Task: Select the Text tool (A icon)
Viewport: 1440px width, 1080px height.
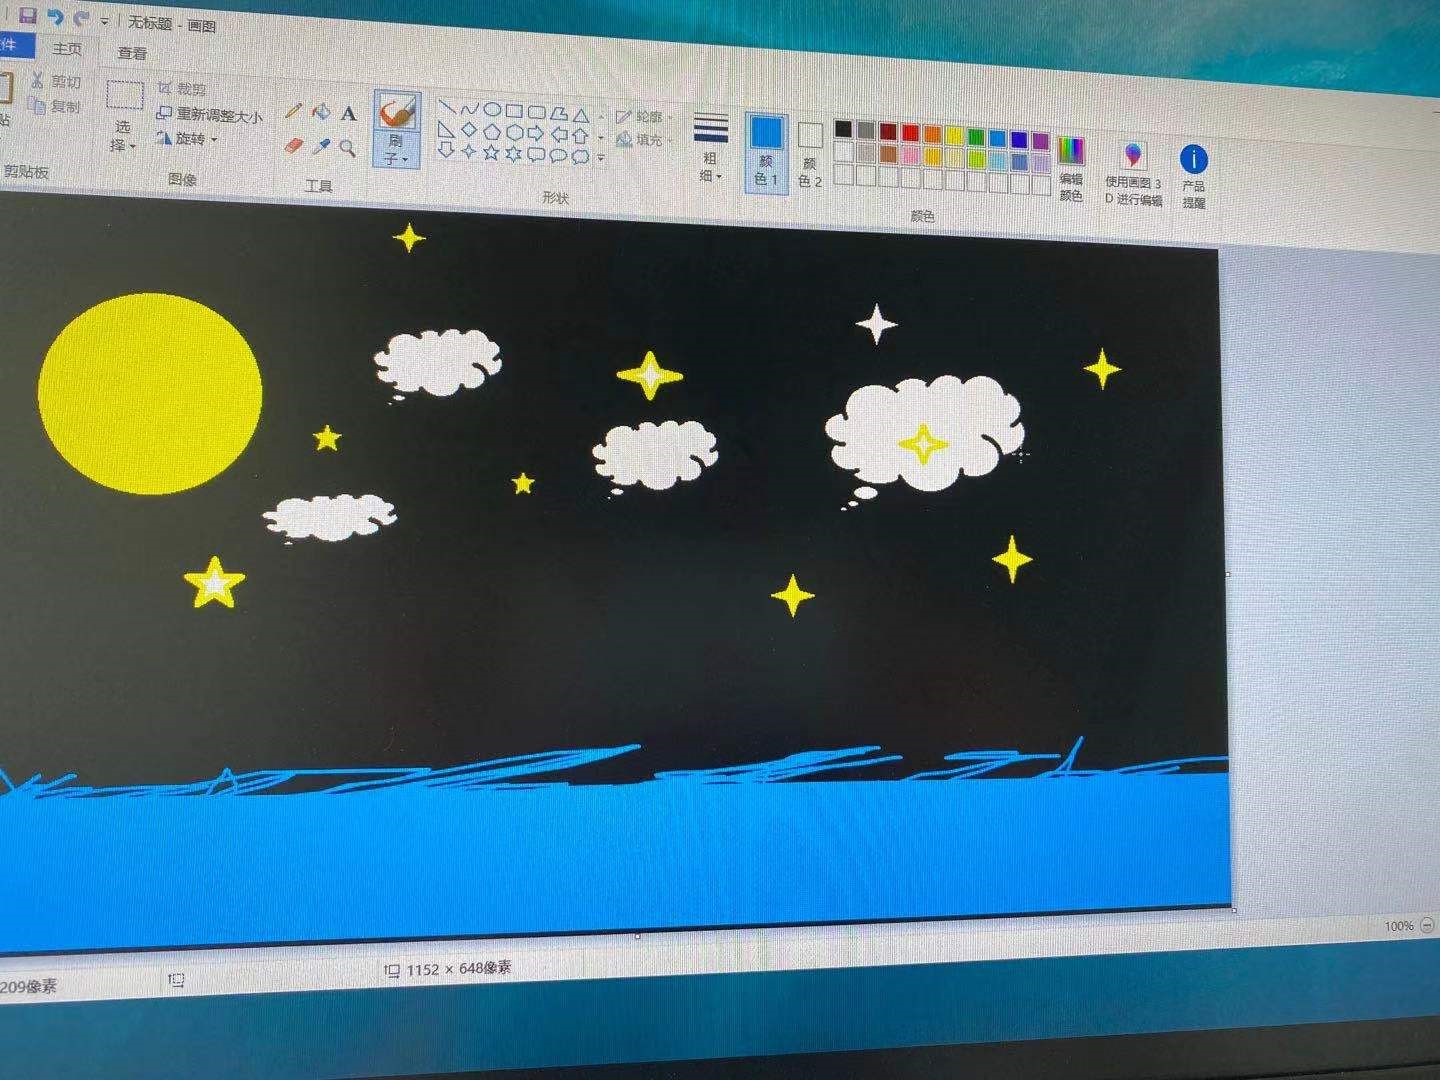Action: tap(348, 114)
